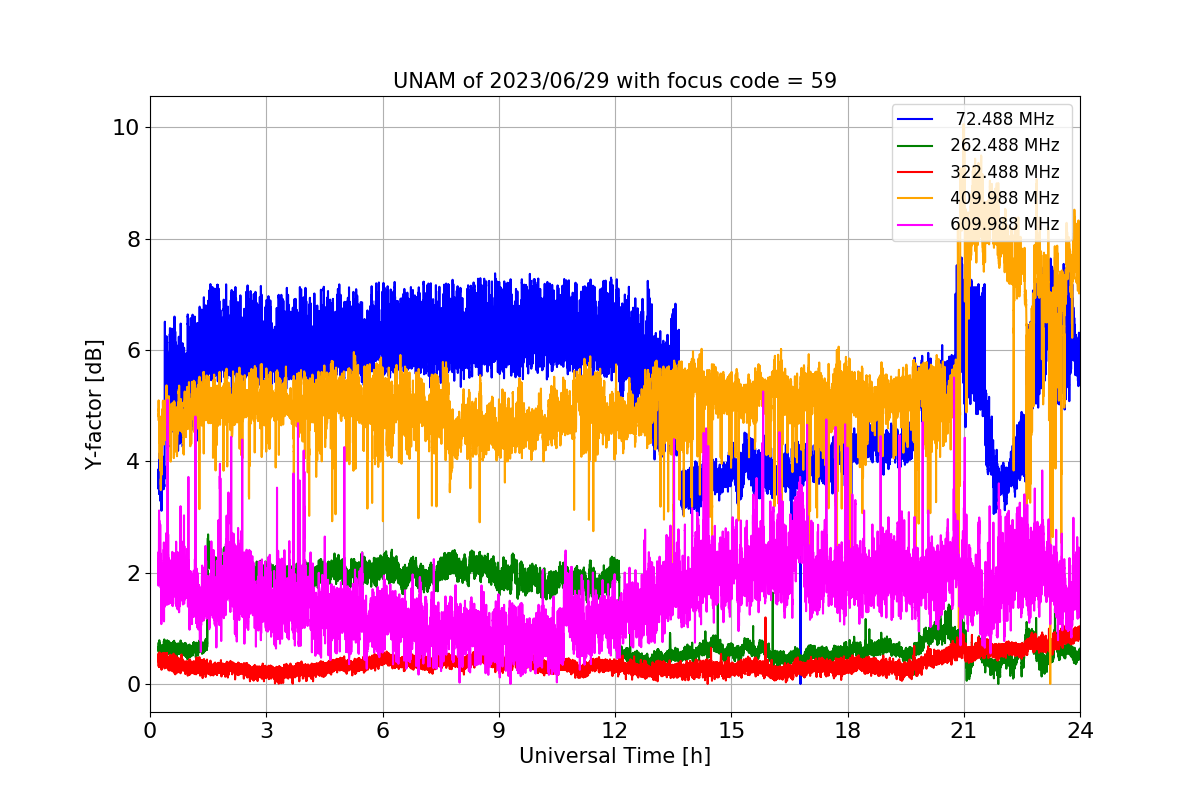Click x-axis tick label '15'
The image size is (1200, 800).
(x=731, y=730)
